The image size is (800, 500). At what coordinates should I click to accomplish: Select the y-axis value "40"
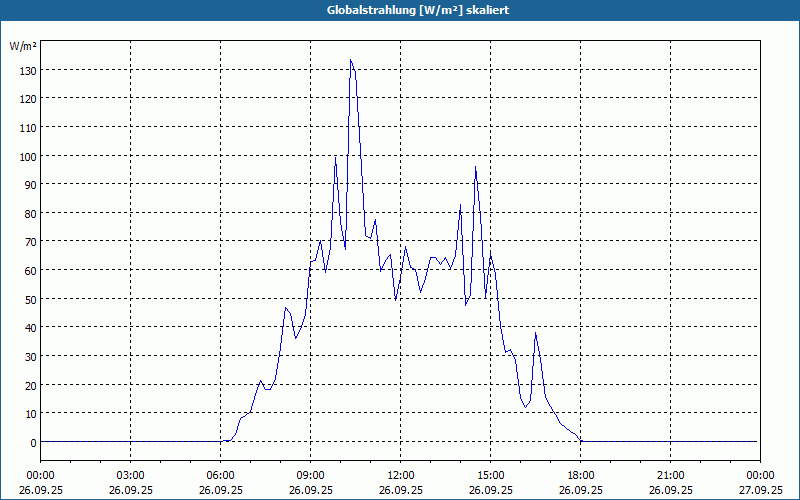(x=30, y=329)
